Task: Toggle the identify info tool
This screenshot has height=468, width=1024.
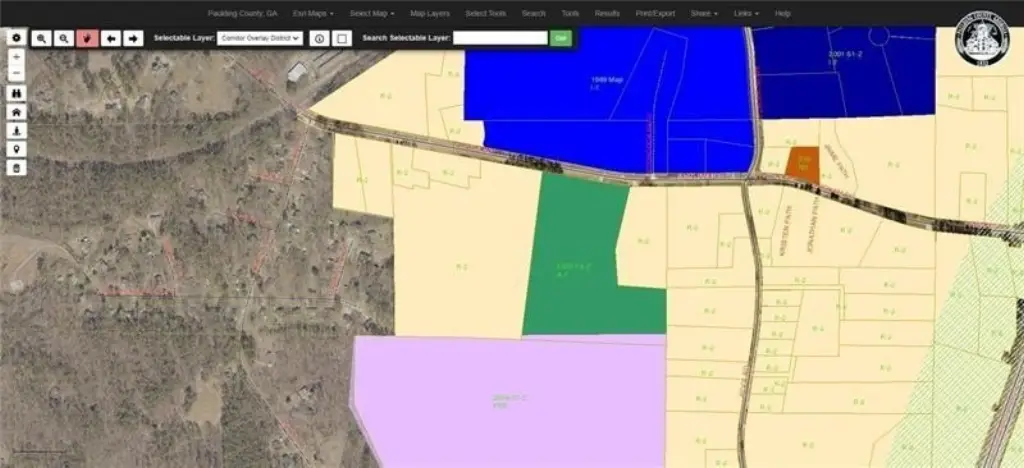Action: [x=319, y=38]
